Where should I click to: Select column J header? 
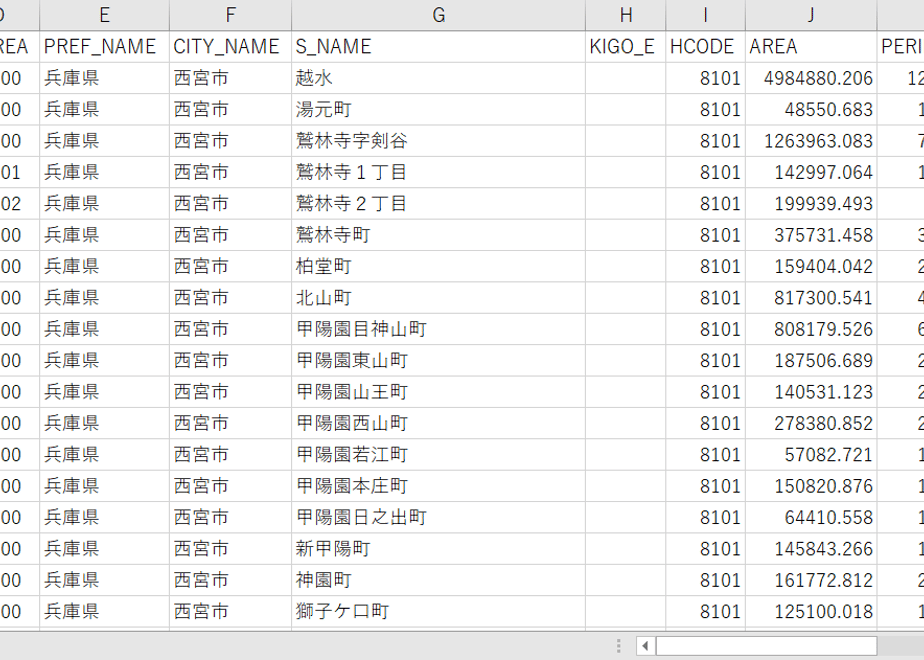[811, 15]
